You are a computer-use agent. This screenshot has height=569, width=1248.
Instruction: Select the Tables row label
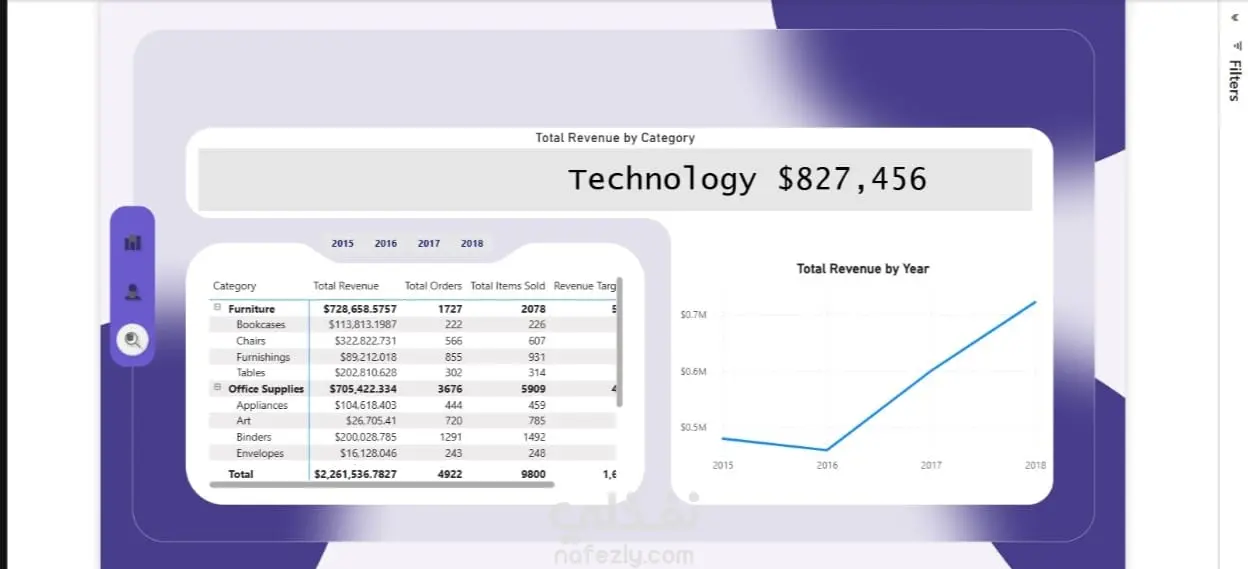point(251,373)
